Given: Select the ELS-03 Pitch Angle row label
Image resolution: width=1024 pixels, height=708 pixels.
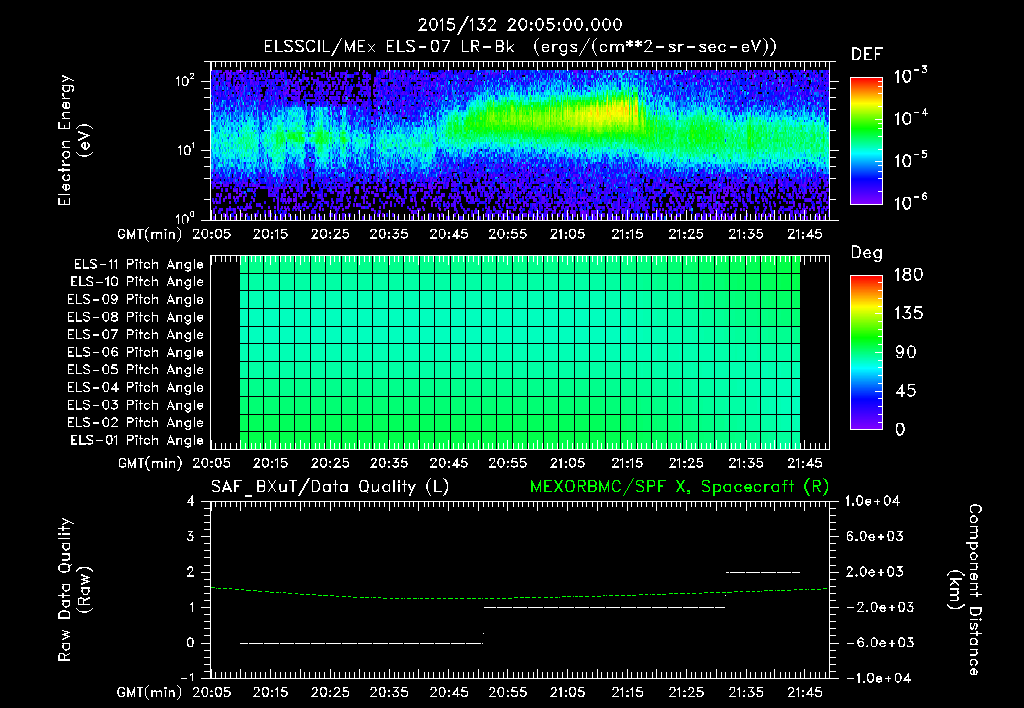Looking at the screenshot, I should [136, 405].
